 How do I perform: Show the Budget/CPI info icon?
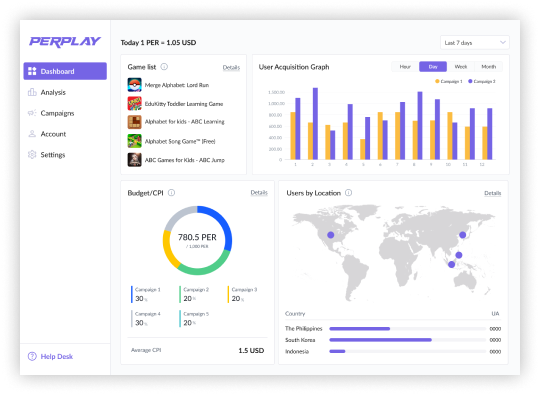[x=171, y=193]
